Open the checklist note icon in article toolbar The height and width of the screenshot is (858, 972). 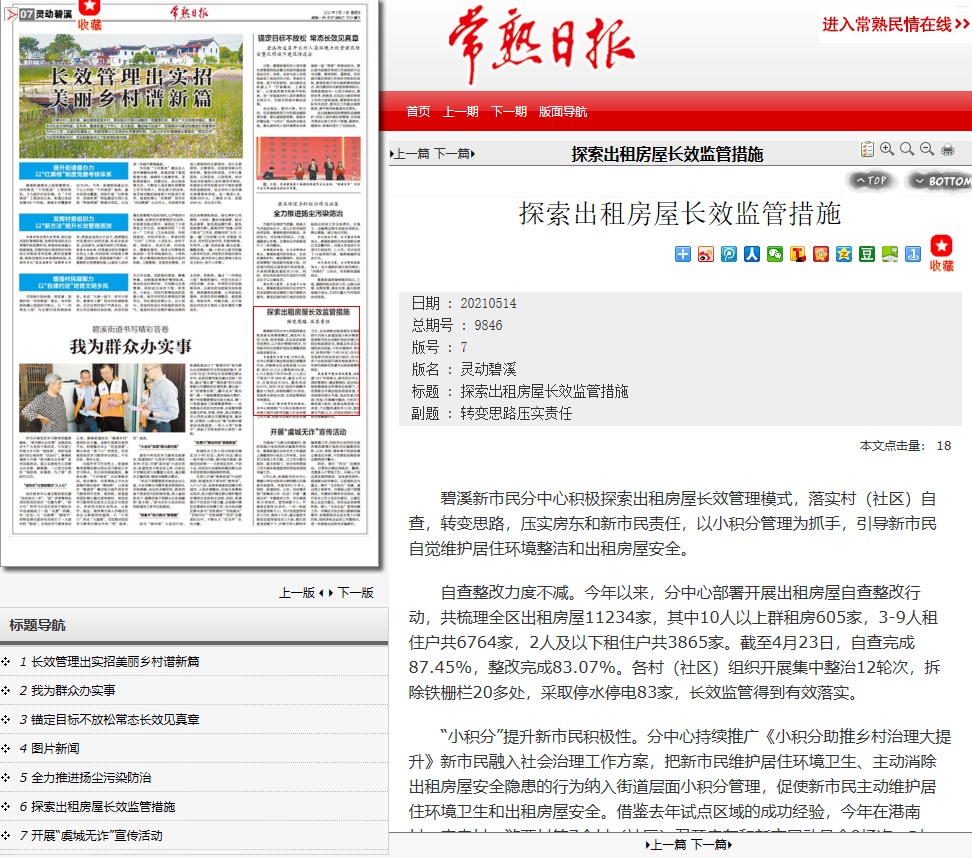pos(867,149)
